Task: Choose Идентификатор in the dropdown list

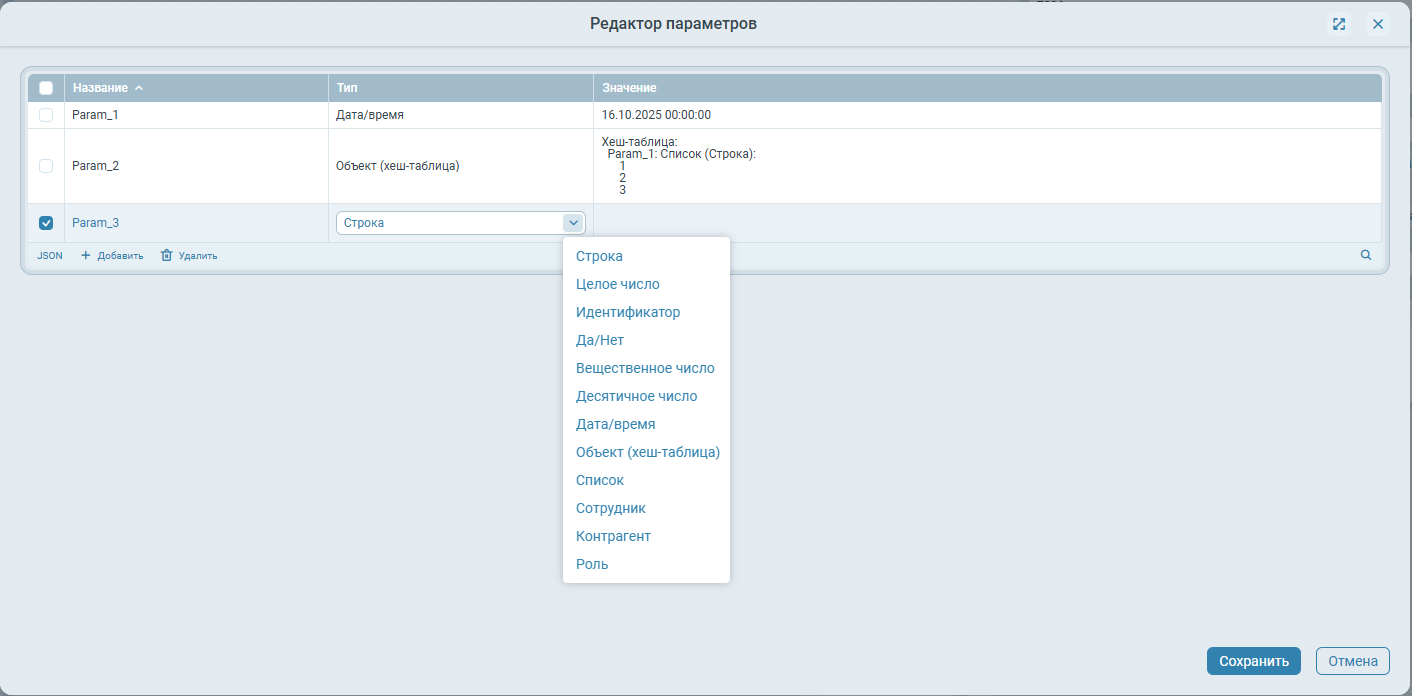Action: point(627,312)
